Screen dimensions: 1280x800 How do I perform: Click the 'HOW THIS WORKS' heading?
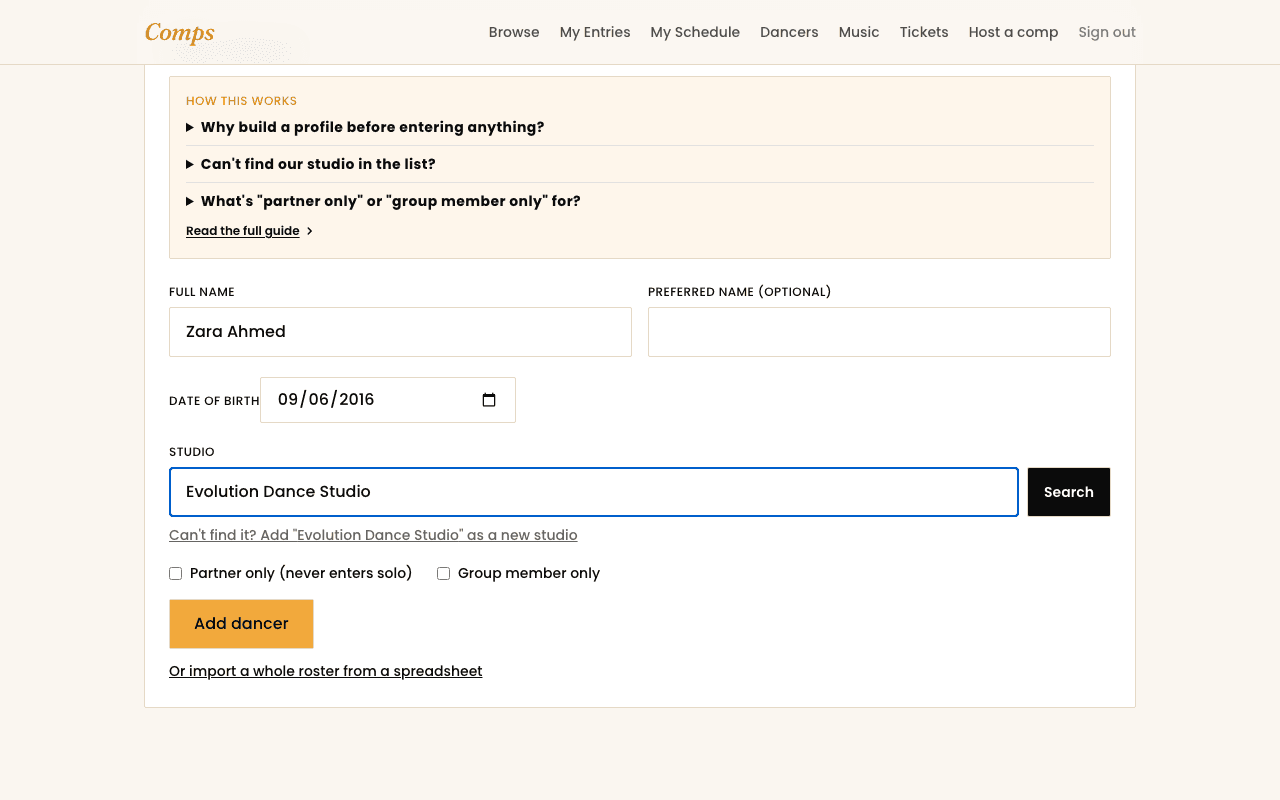[x=241, y=101]
